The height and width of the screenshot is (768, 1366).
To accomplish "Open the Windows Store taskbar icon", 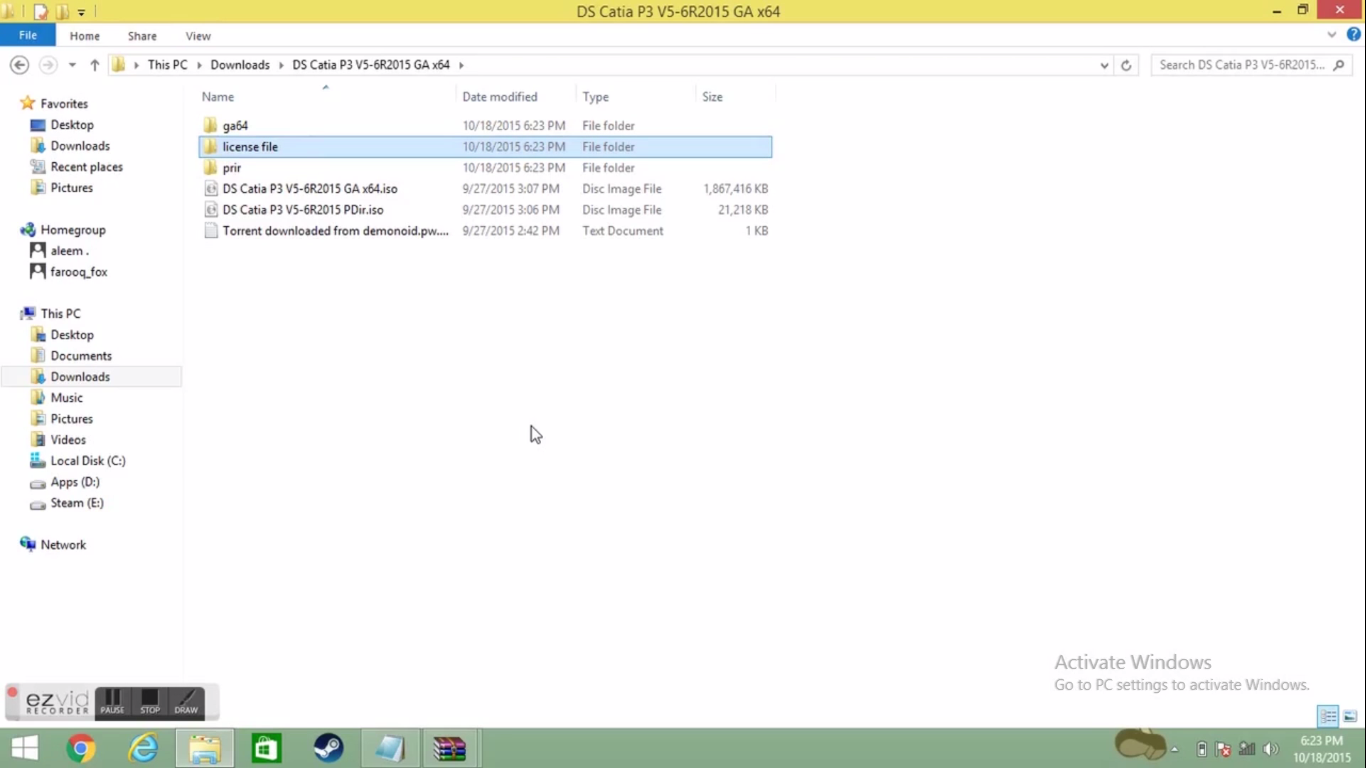I will (x=266, y=748).
